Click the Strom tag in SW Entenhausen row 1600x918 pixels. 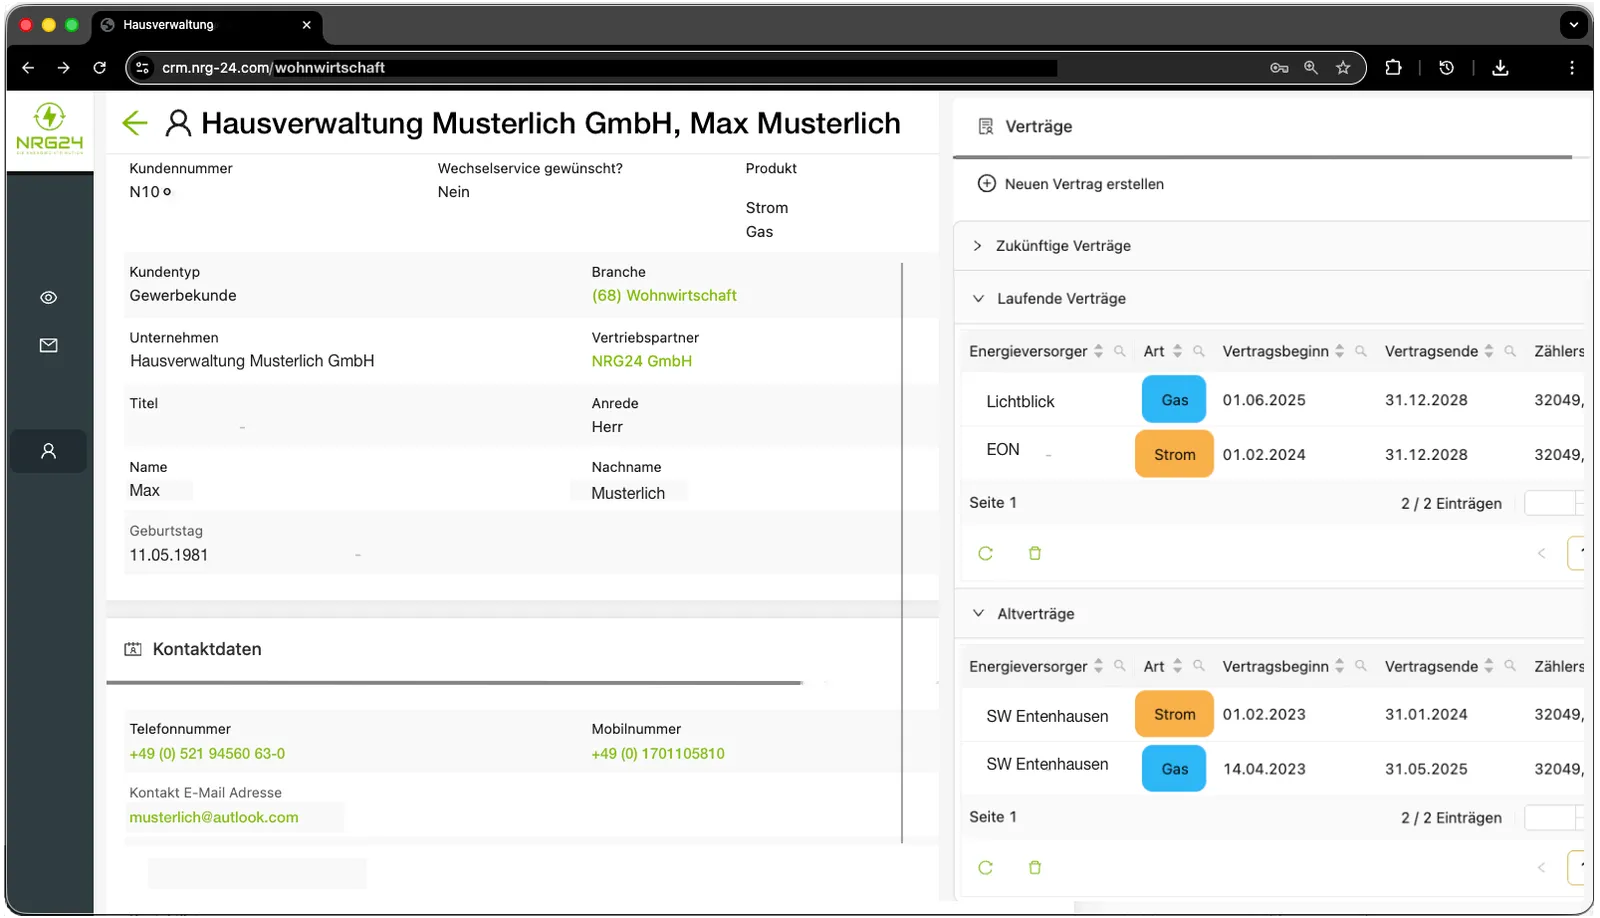[x=1174, y=715]
